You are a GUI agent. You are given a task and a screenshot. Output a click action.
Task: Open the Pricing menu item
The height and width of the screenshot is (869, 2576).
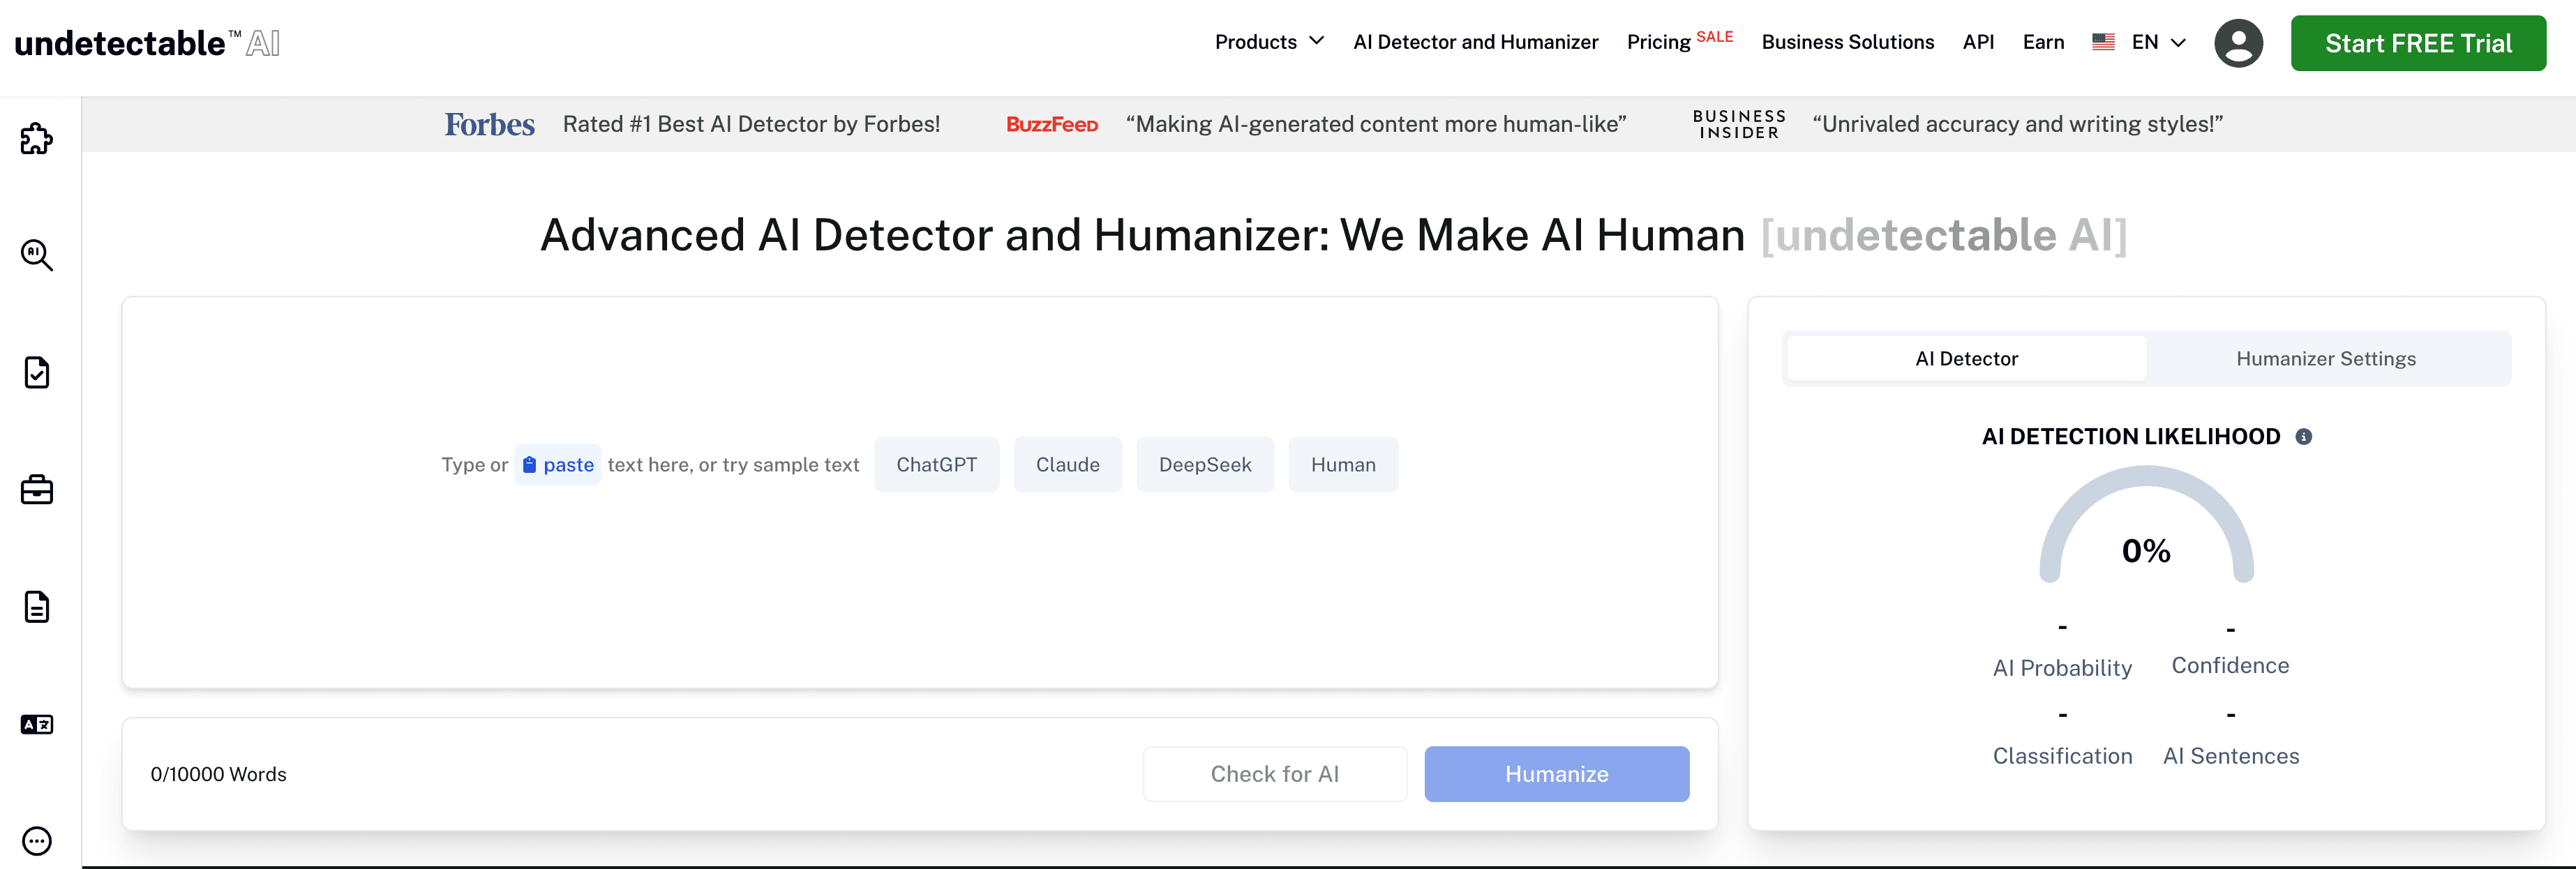tap(1658, 42)
